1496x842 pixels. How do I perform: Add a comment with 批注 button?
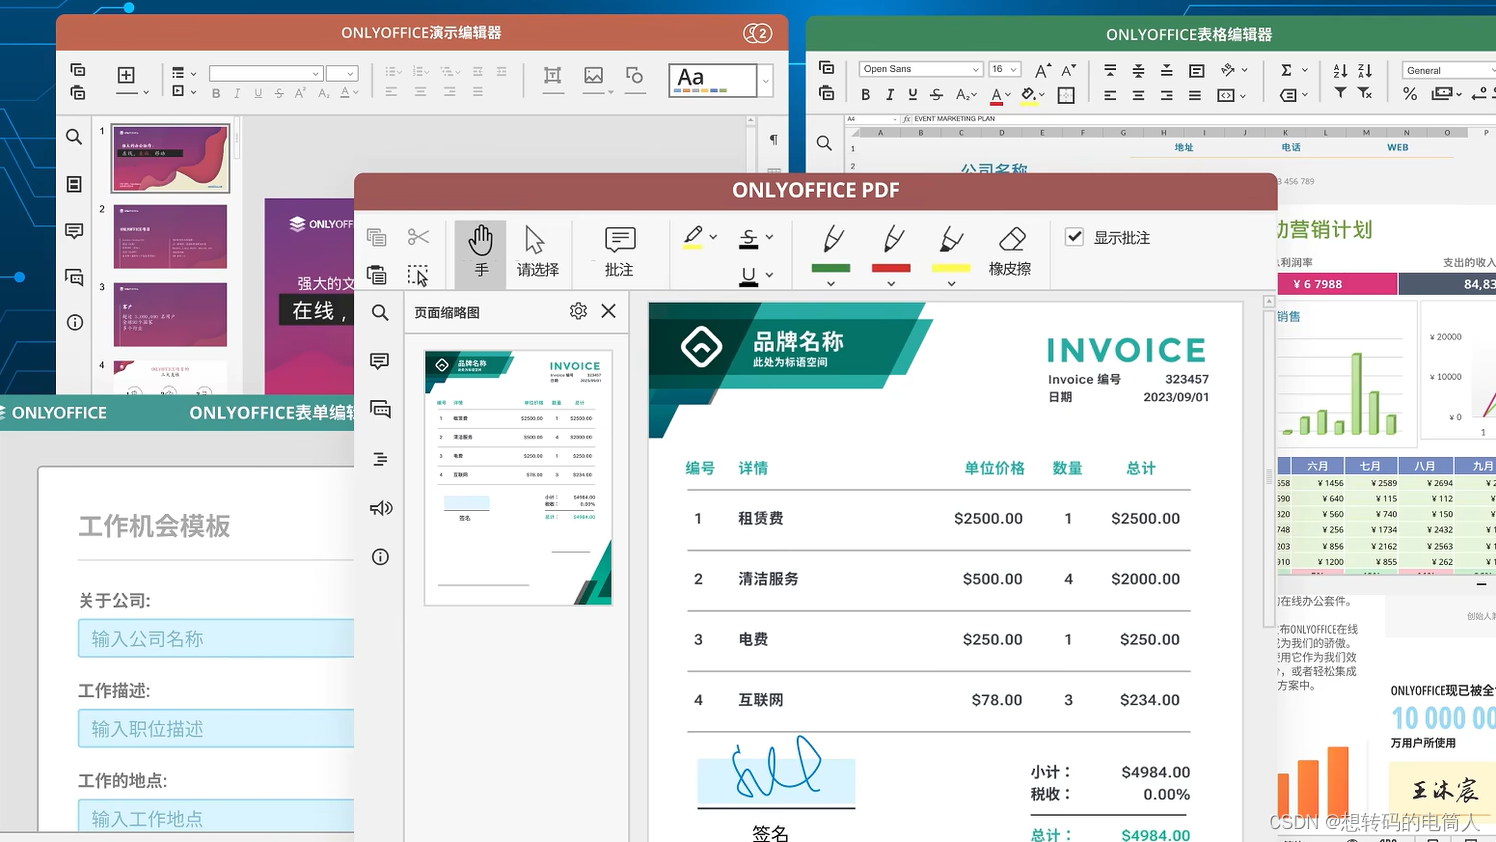tap(619, 252)
